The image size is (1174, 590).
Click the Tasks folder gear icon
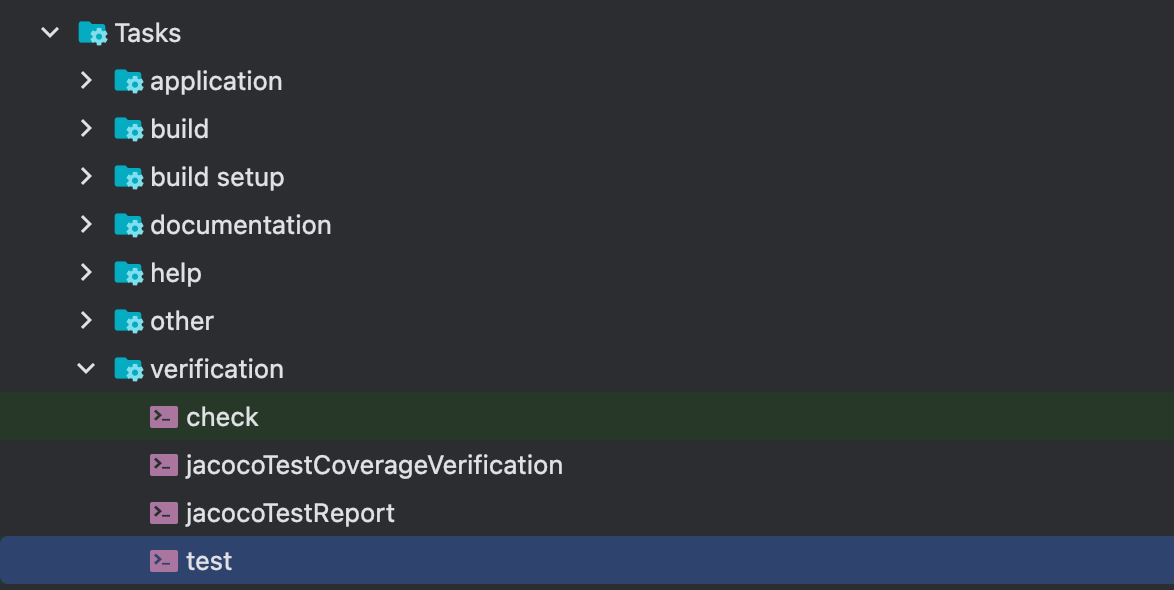(93, 33)
